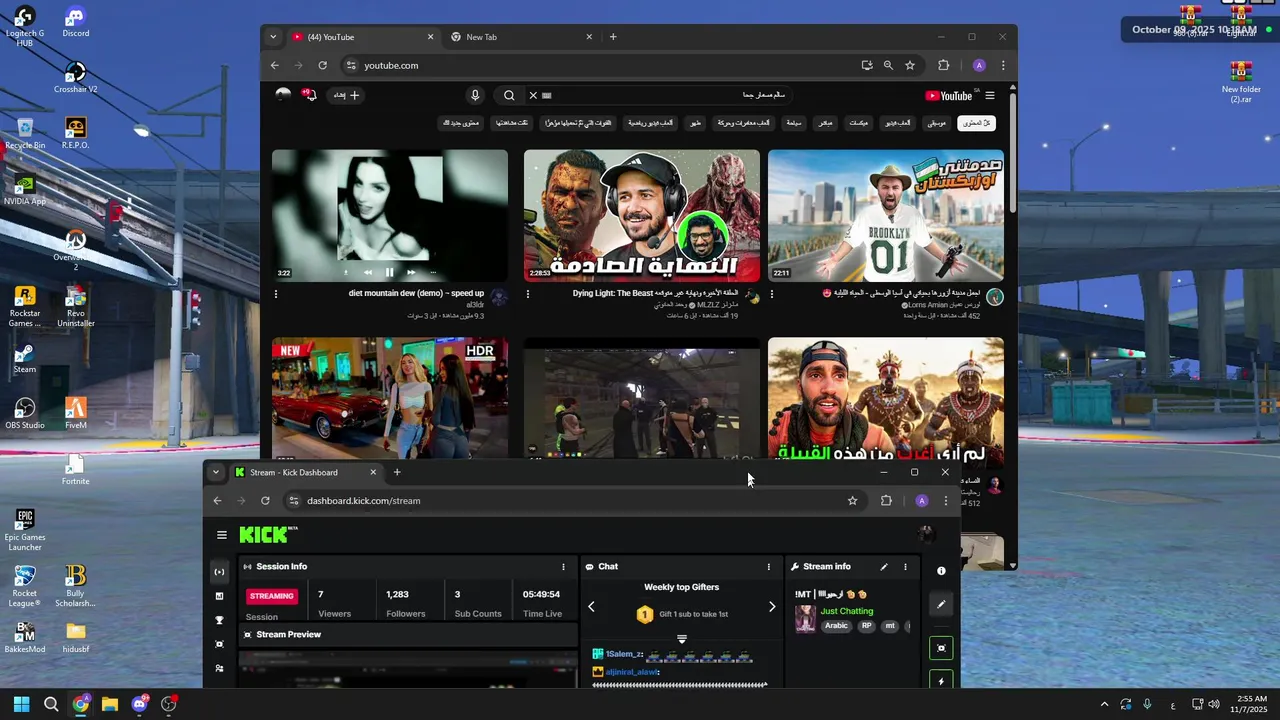Open the Kick achievements trophy sidebar icon

click(x=219, y=620)
